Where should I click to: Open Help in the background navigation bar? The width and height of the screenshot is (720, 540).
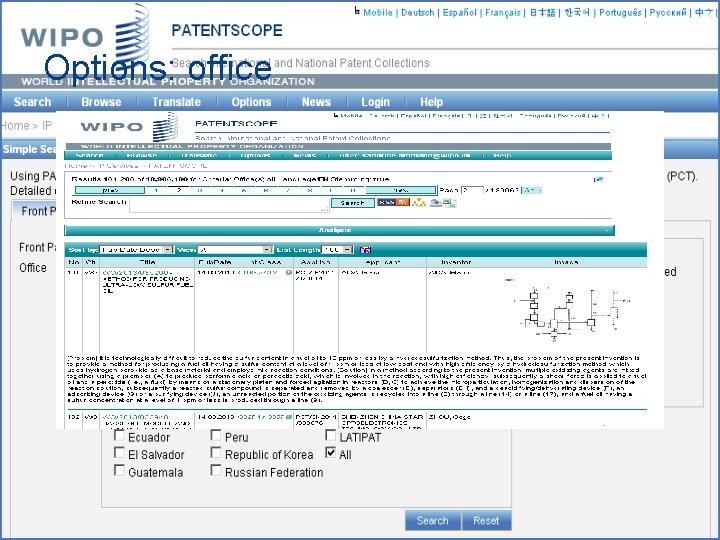pos(431,102)
